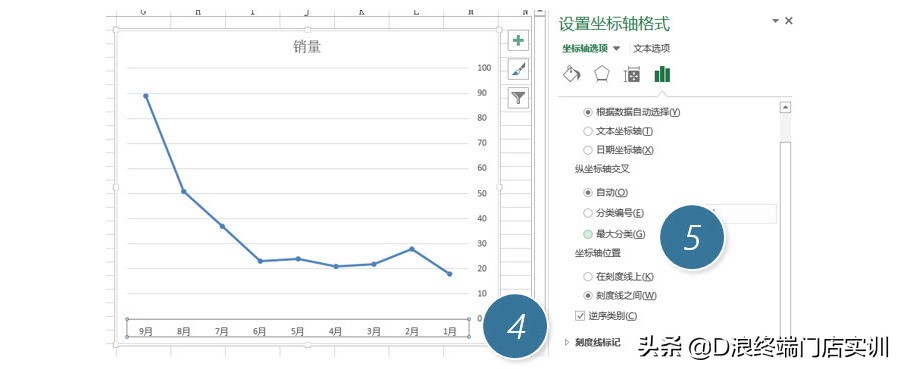Click the 6月 axis label
This screenshot has width=900, height=369.
[259, 331]
